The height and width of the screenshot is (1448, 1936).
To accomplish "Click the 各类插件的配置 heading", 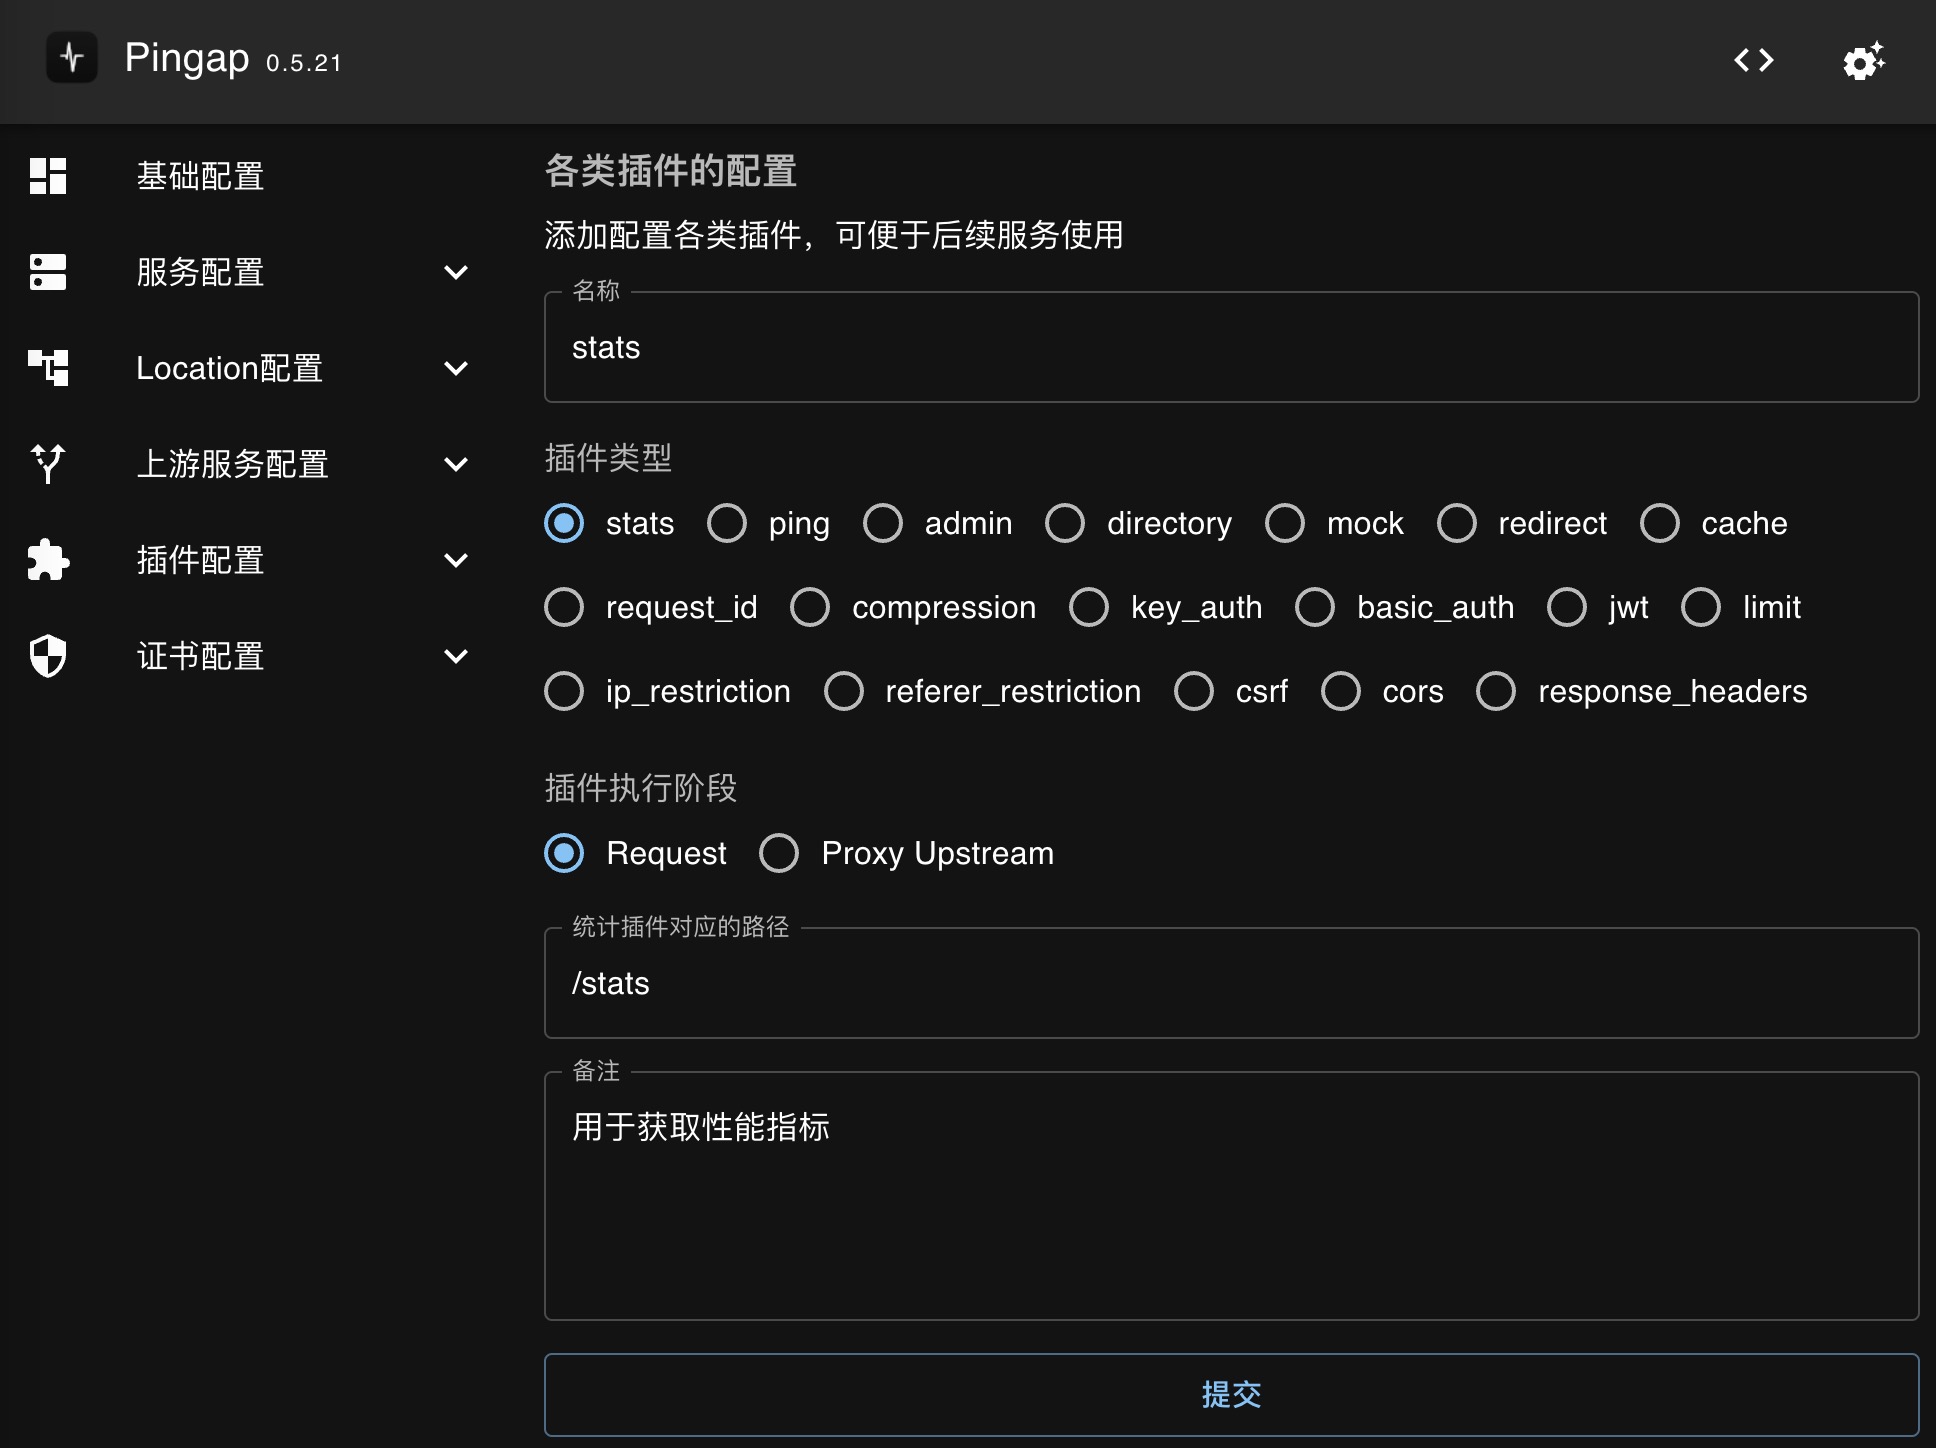I will [670, 171].
